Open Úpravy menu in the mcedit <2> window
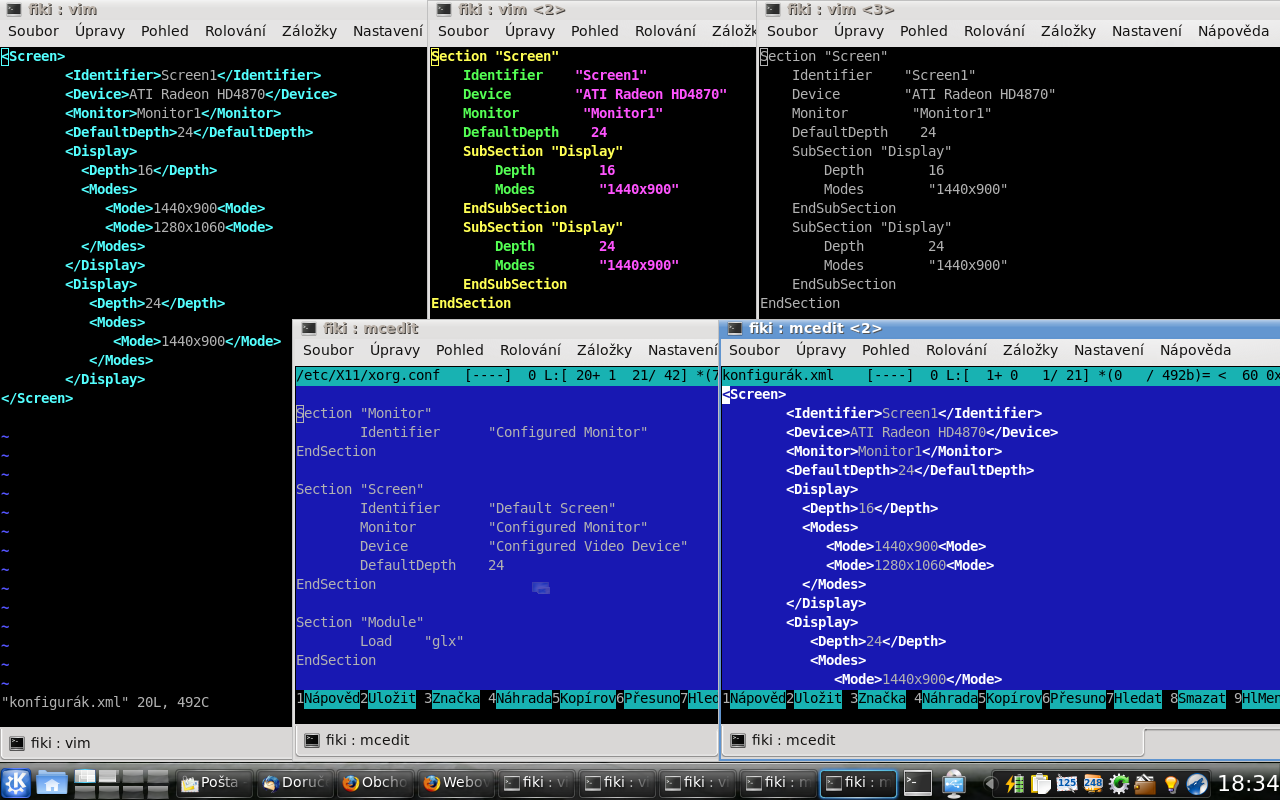The height and width of the screenshot is (800, 1280). [x=820, y=350]
